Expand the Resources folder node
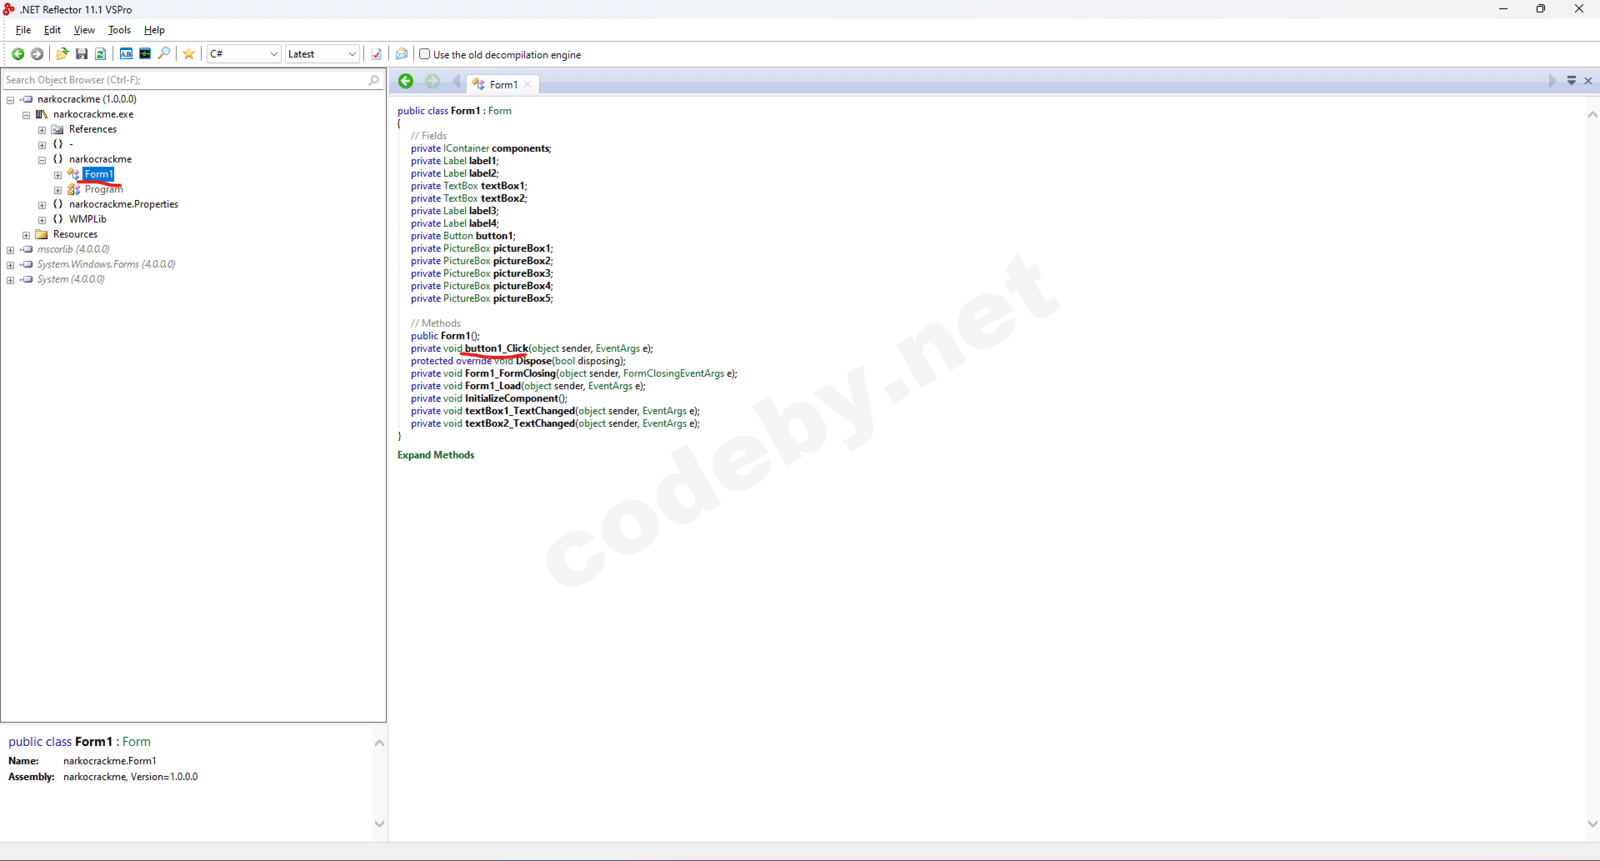The width and height of the screenshot is (1600, 861). coord(26,235)
